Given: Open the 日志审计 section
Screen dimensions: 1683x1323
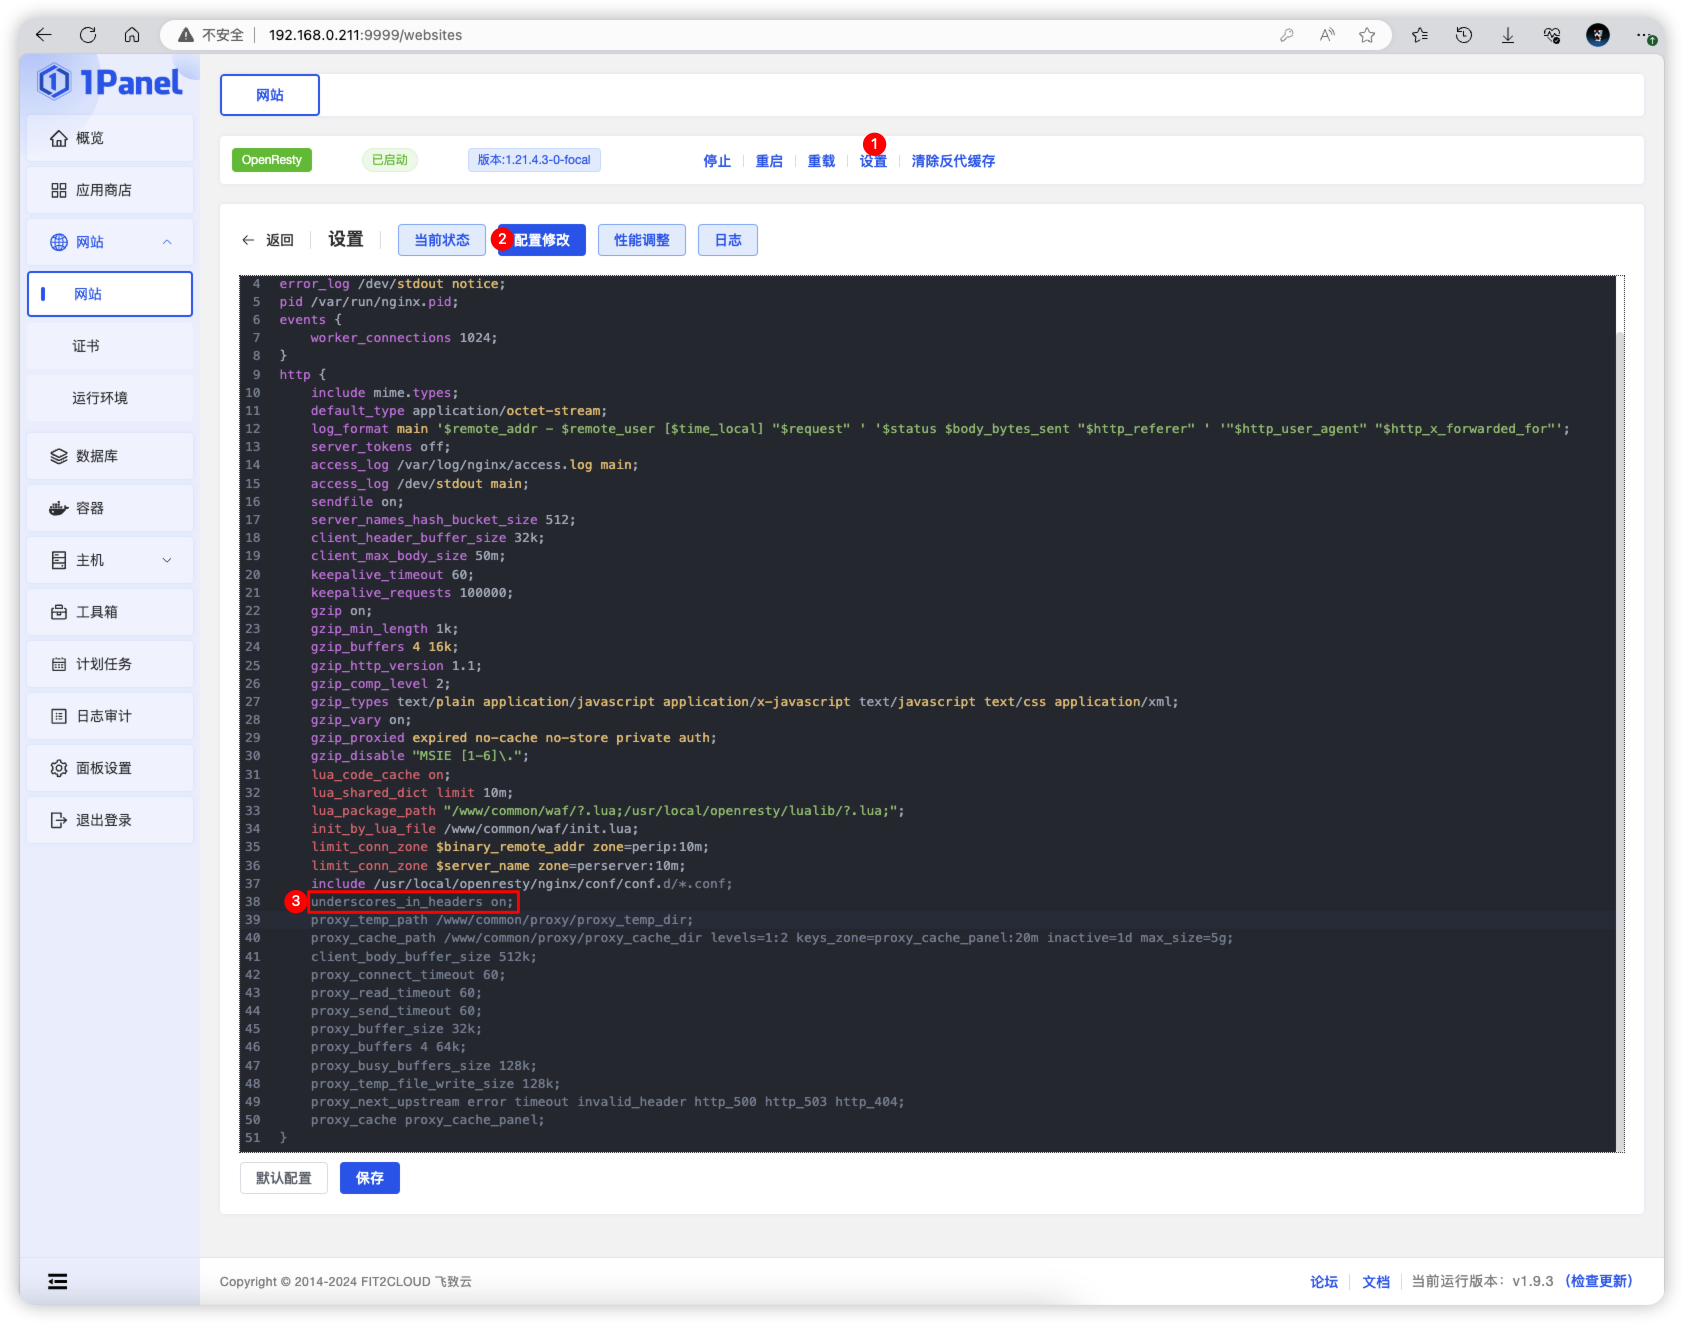Looking at the screenshot, I should (99, 715).
